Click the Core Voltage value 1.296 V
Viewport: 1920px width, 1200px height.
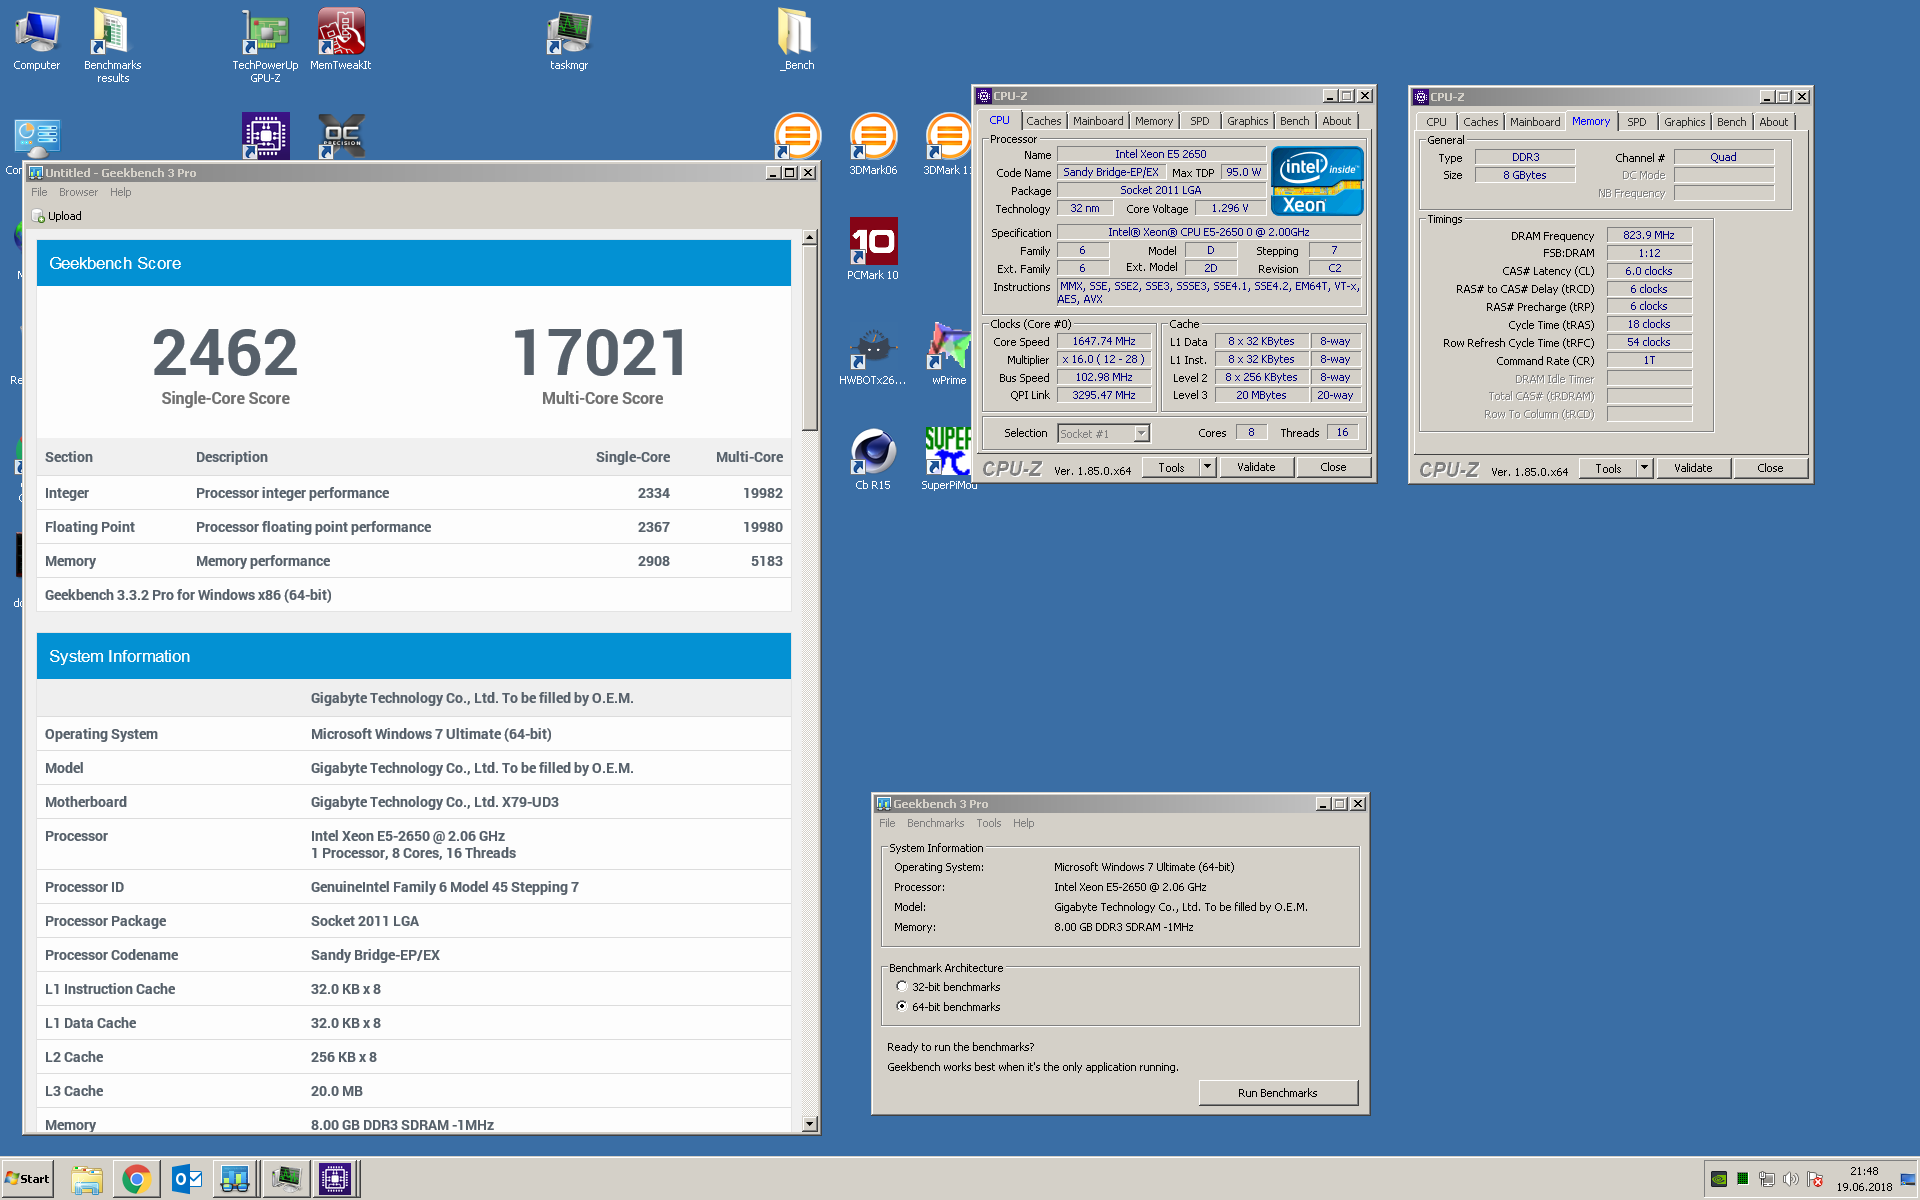pos(1230,208)
